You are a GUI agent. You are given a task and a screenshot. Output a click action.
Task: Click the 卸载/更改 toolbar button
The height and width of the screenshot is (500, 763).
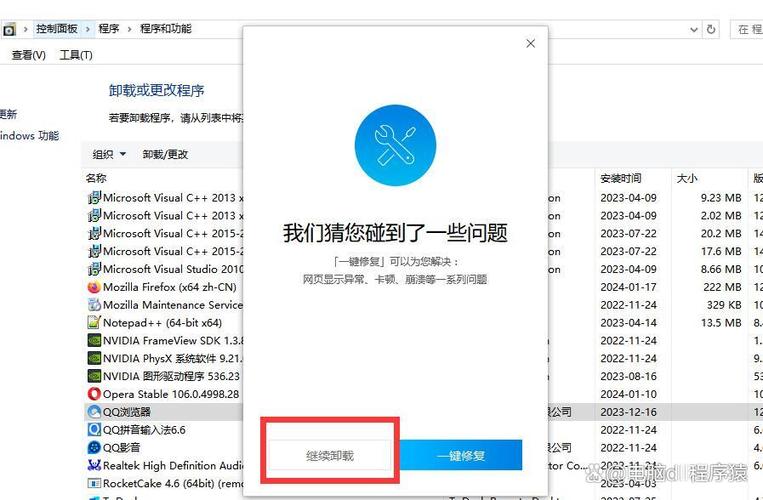pos(165,154)
